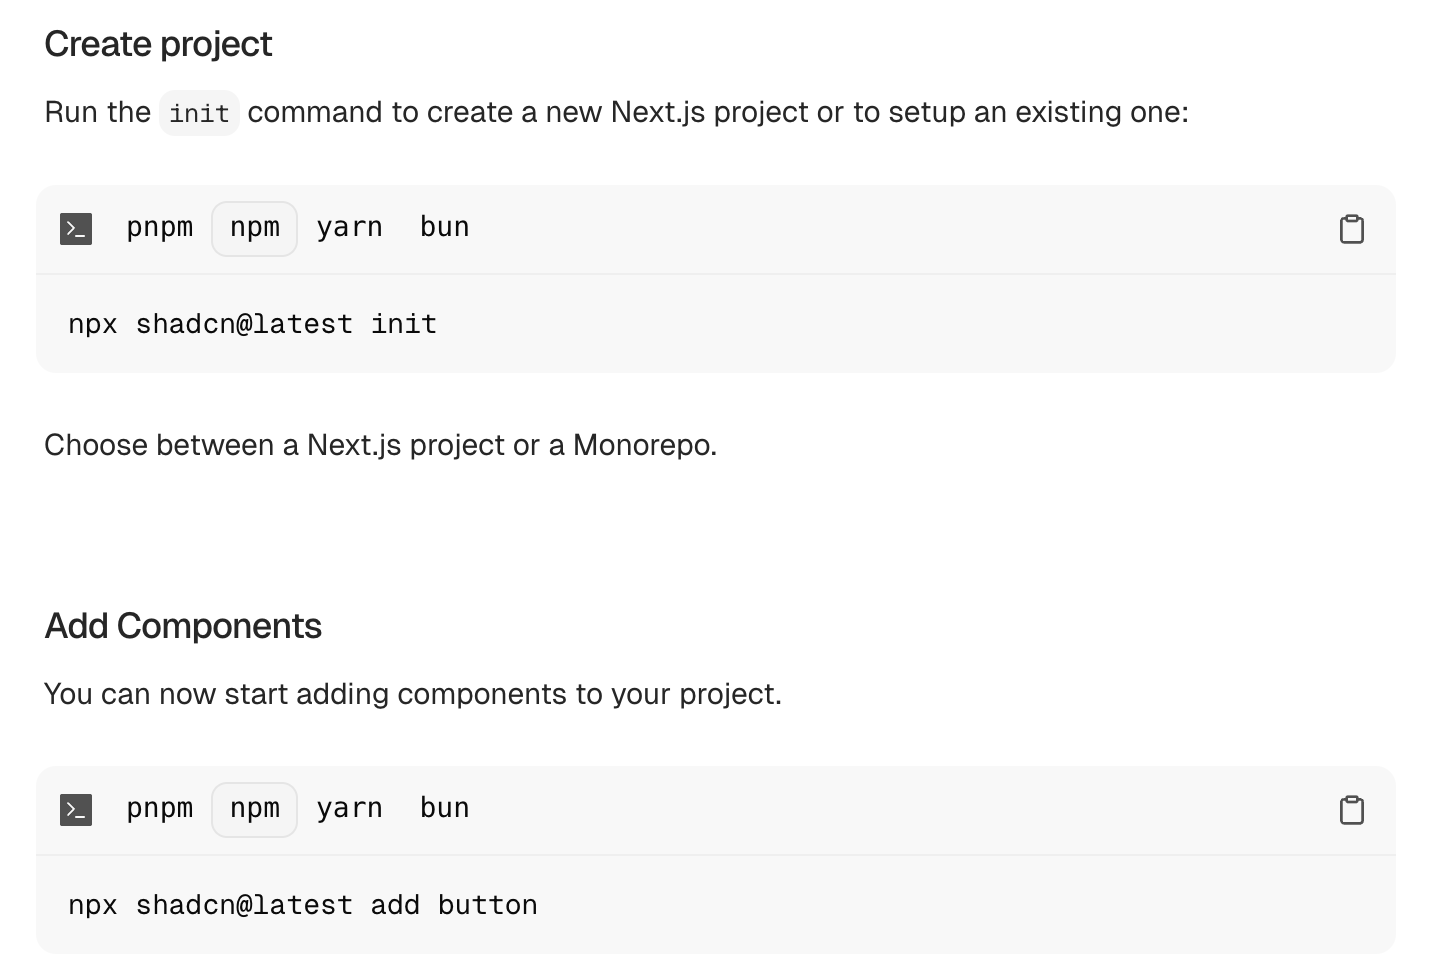Click the 'npx shadcn@latest add button' code line

point(303,905)
